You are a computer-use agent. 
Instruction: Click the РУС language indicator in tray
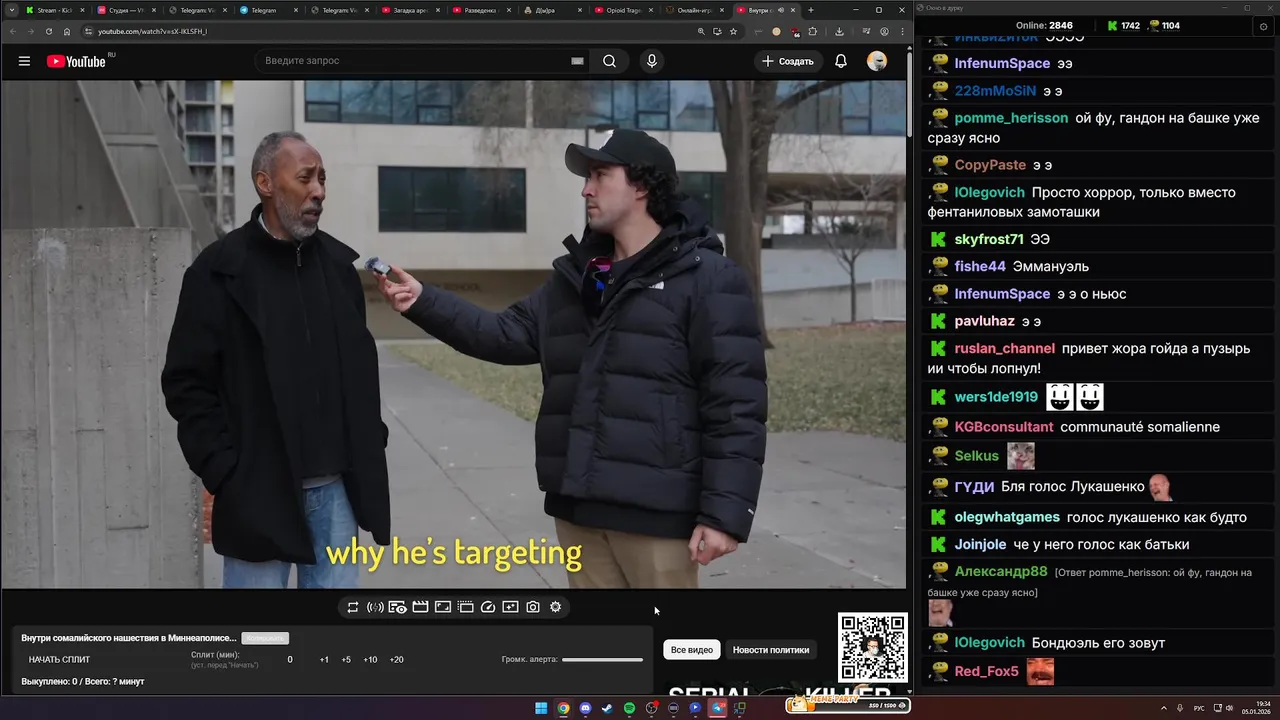[x=1199, y=708]
